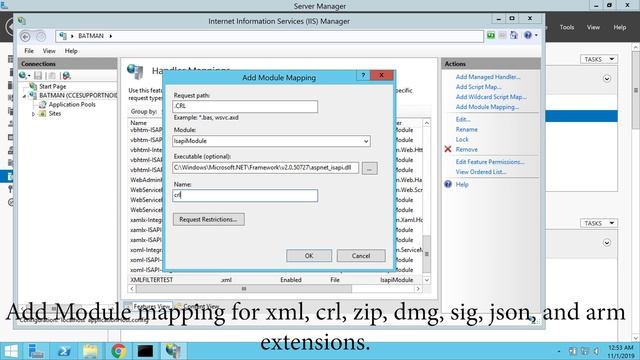
Task: Open Command Prompt from taskbar
Action: (145, 351)
